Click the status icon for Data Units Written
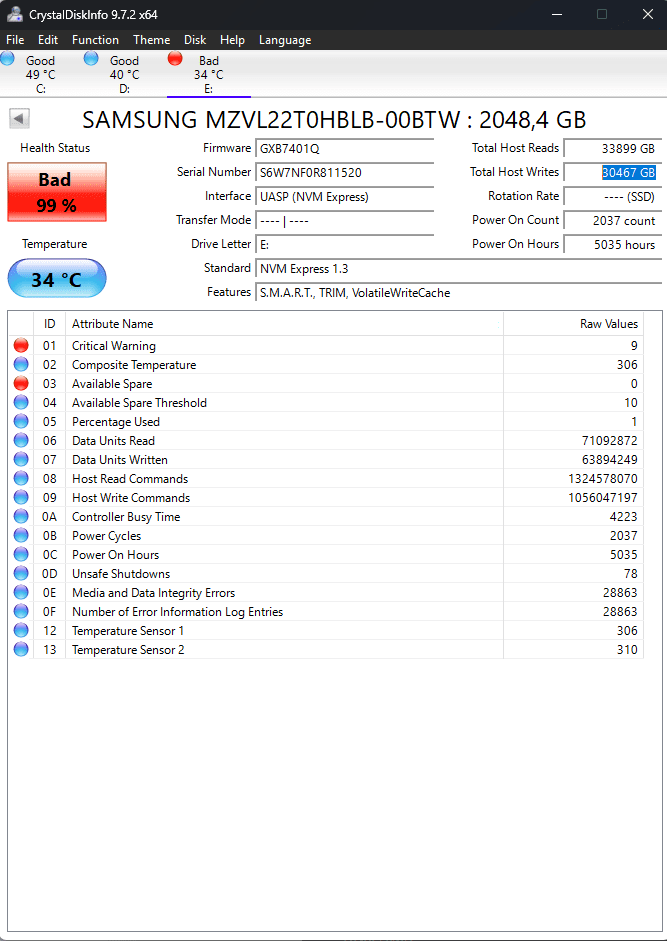The height and width of the screenshot is (941, 667). click(21, 459)
